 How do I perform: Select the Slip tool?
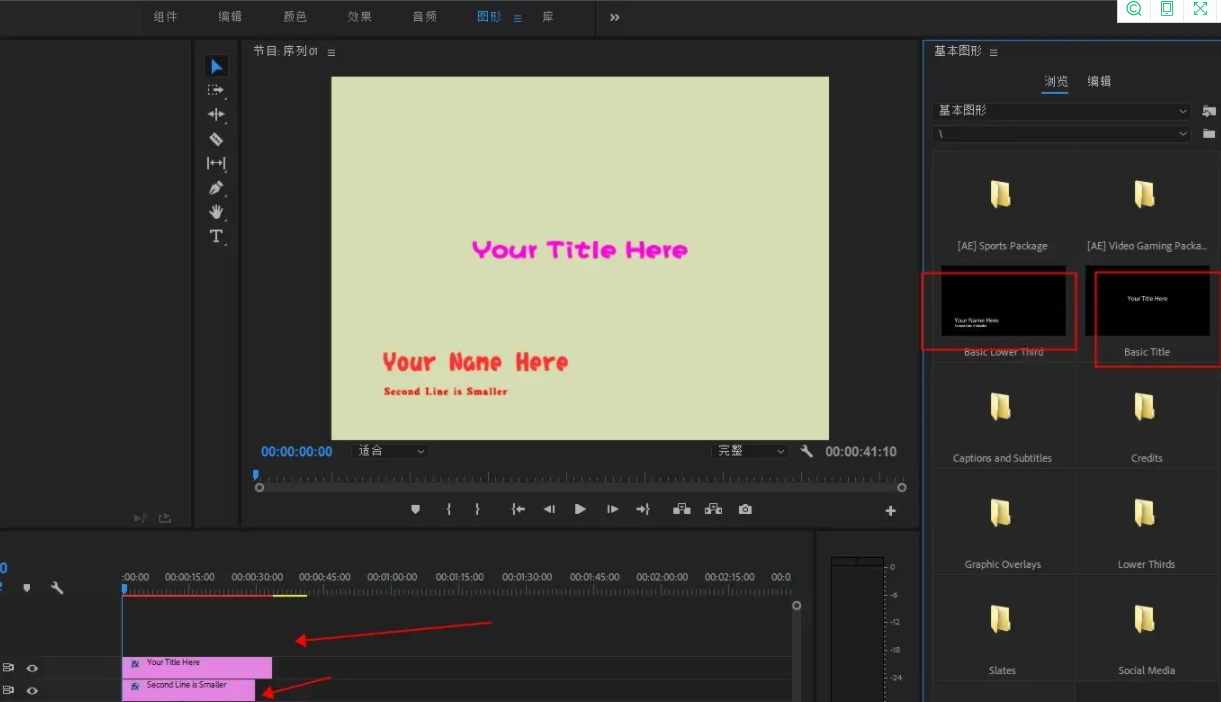(x=216, y=163)
